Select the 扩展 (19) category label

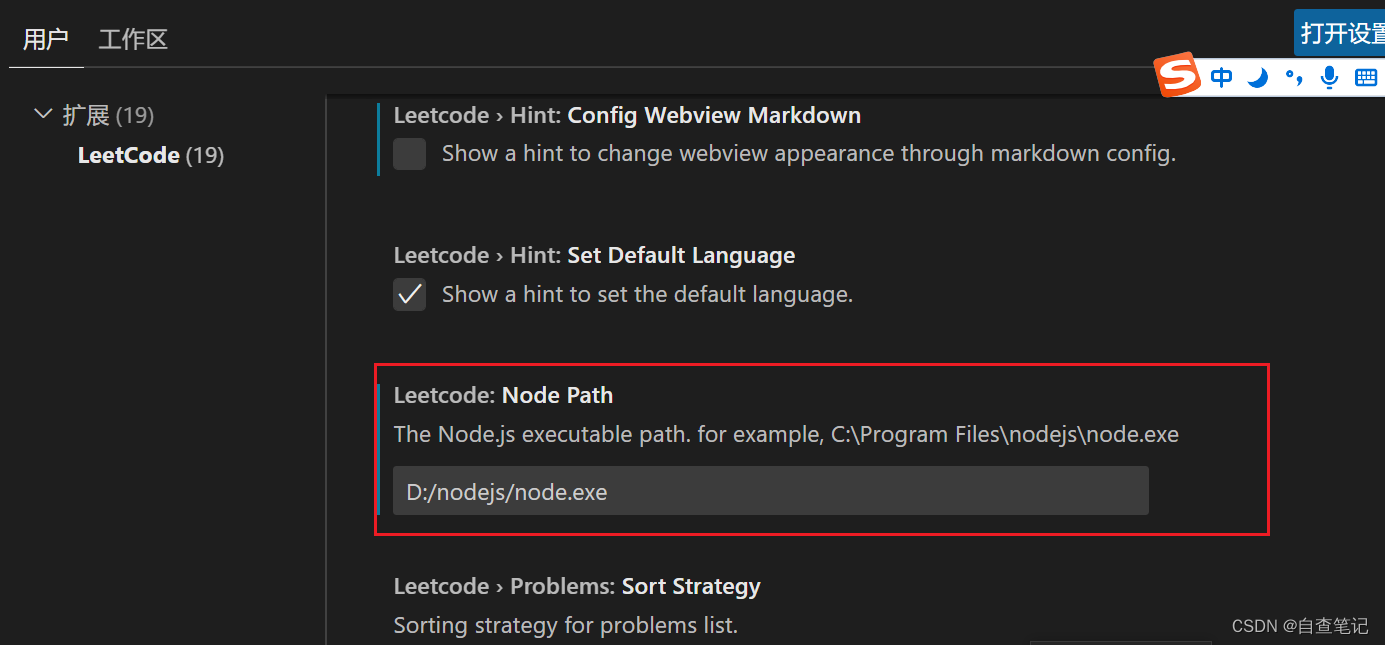108,115
